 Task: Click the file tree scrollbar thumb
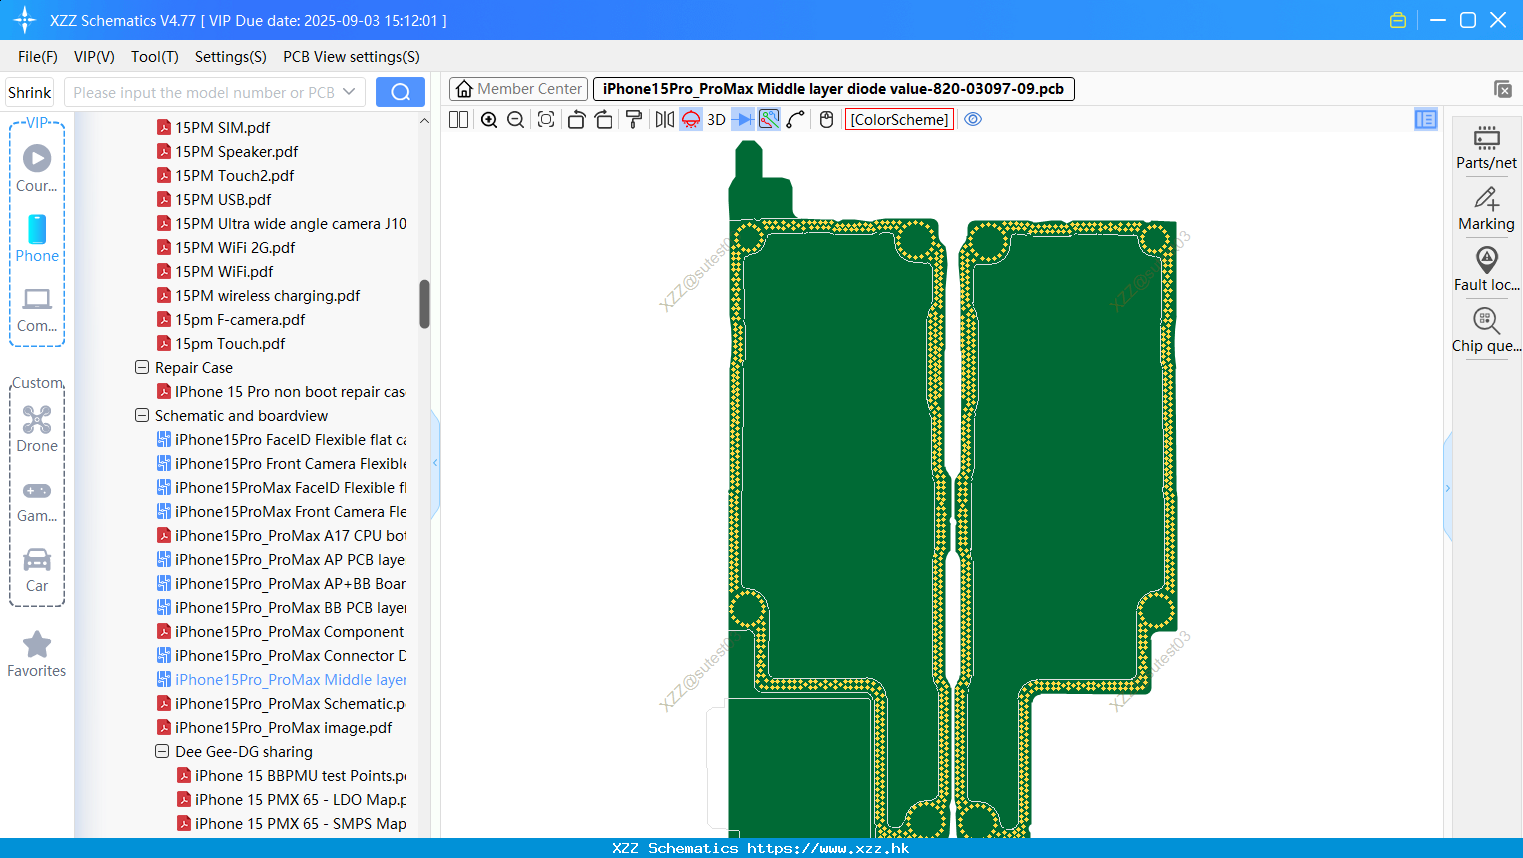424,304
